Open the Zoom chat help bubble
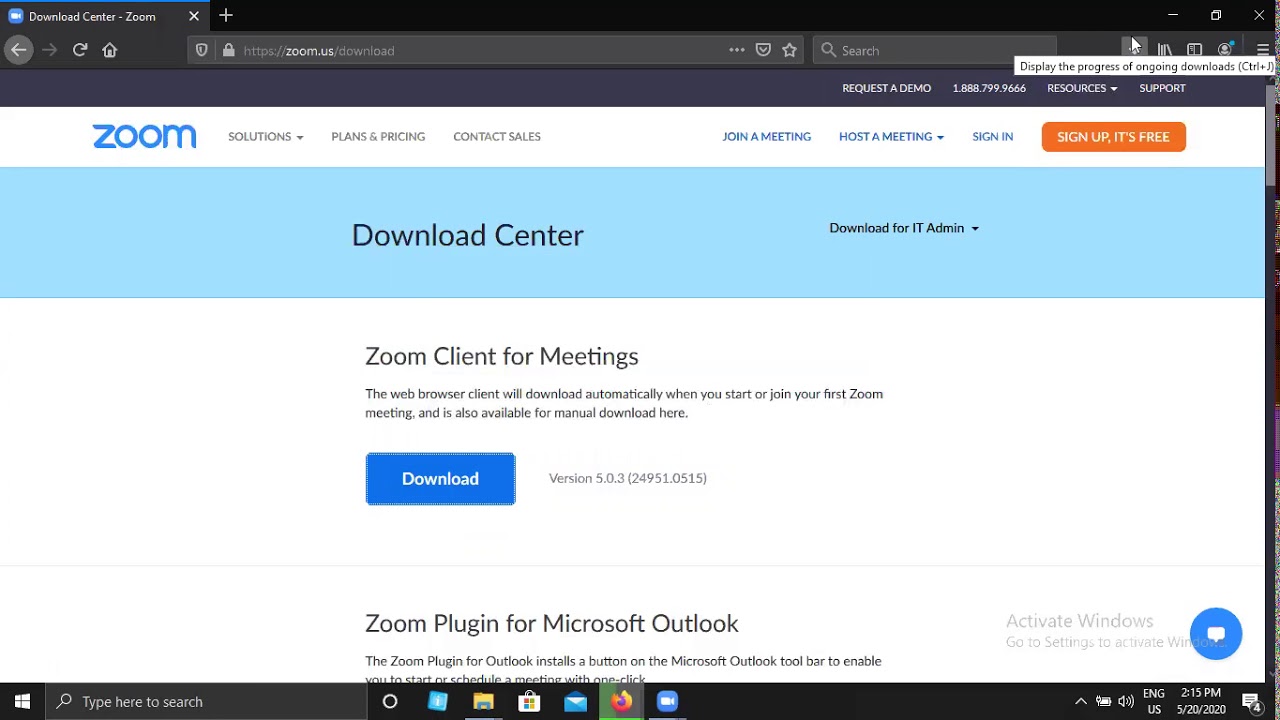 tap(1216, 634)
